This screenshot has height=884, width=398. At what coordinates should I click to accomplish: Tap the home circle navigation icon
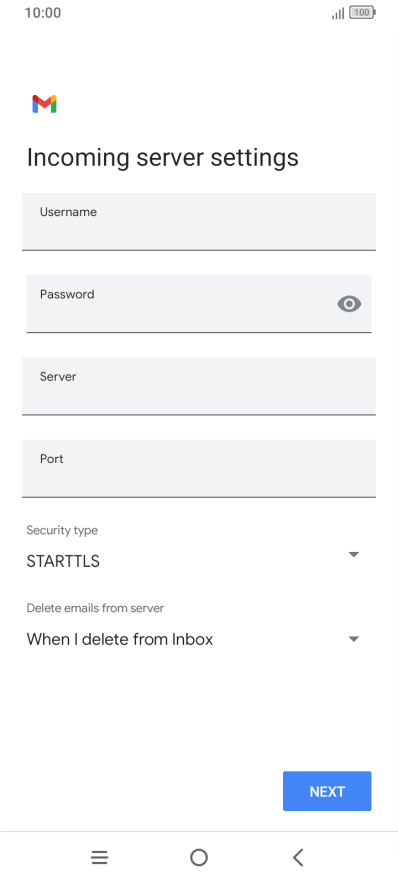(x=199, y=858)
